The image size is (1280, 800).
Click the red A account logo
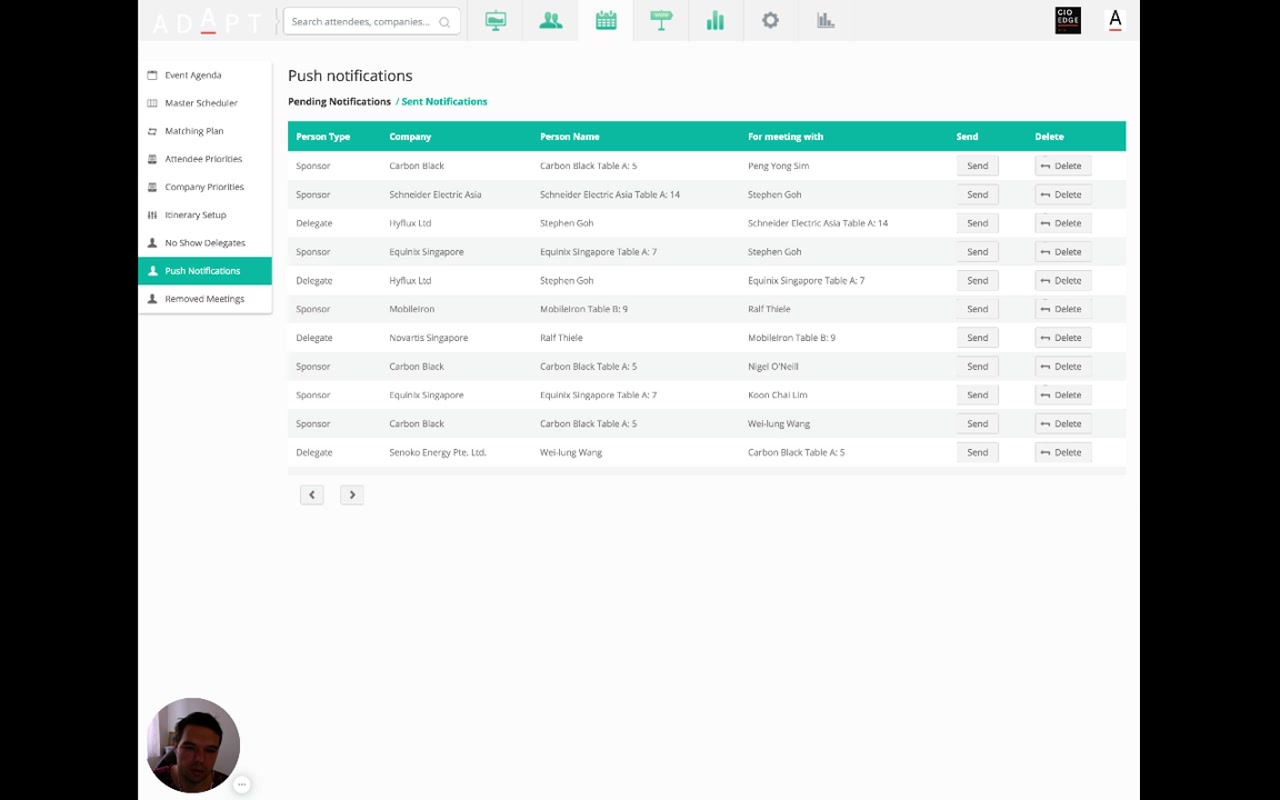tap(1115, 20)
